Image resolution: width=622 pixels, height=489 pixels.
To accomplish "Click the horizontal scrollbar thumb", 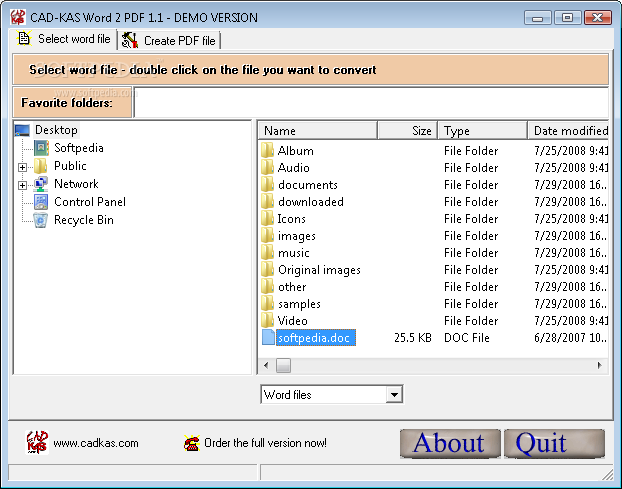I will (x=283, y=365).
